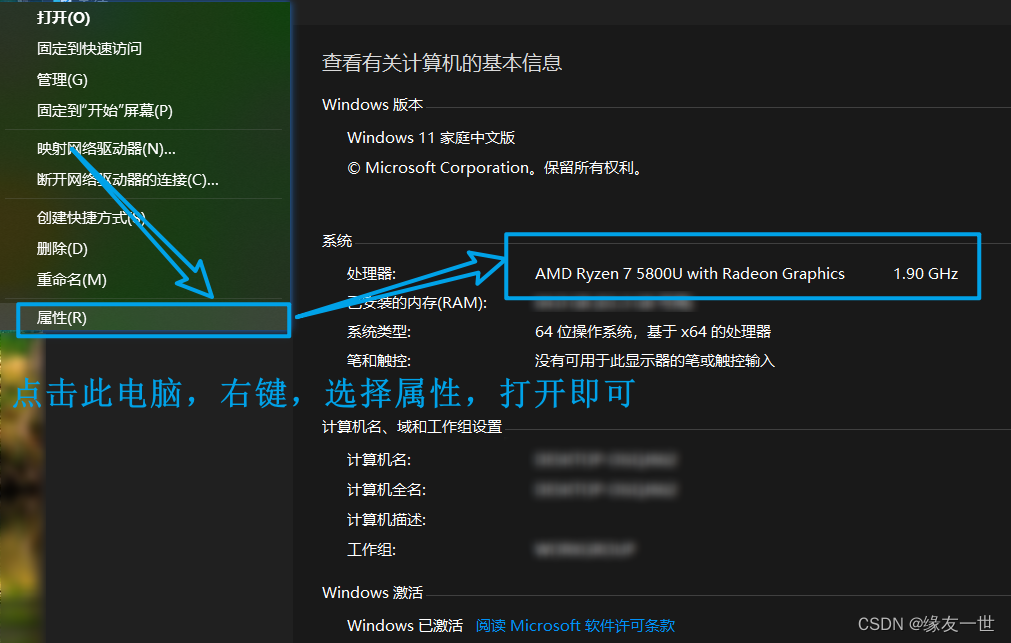Viewport: 1011px width, 643px height.
Task: Select the 查看有关计算机的基本信息 heading
Action: [442, 63]
